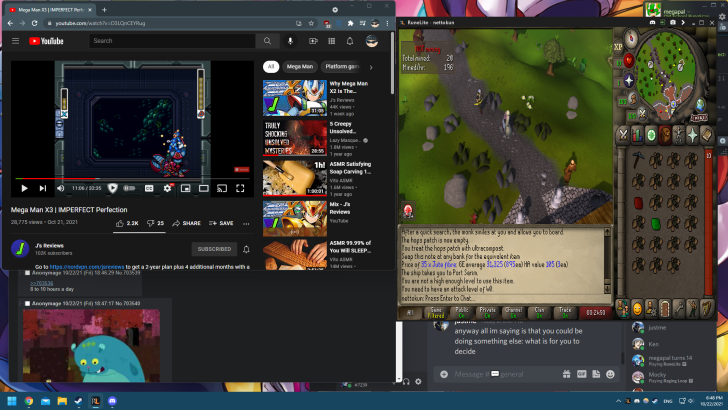Open Chrome extensions puzzle icon

351,23
